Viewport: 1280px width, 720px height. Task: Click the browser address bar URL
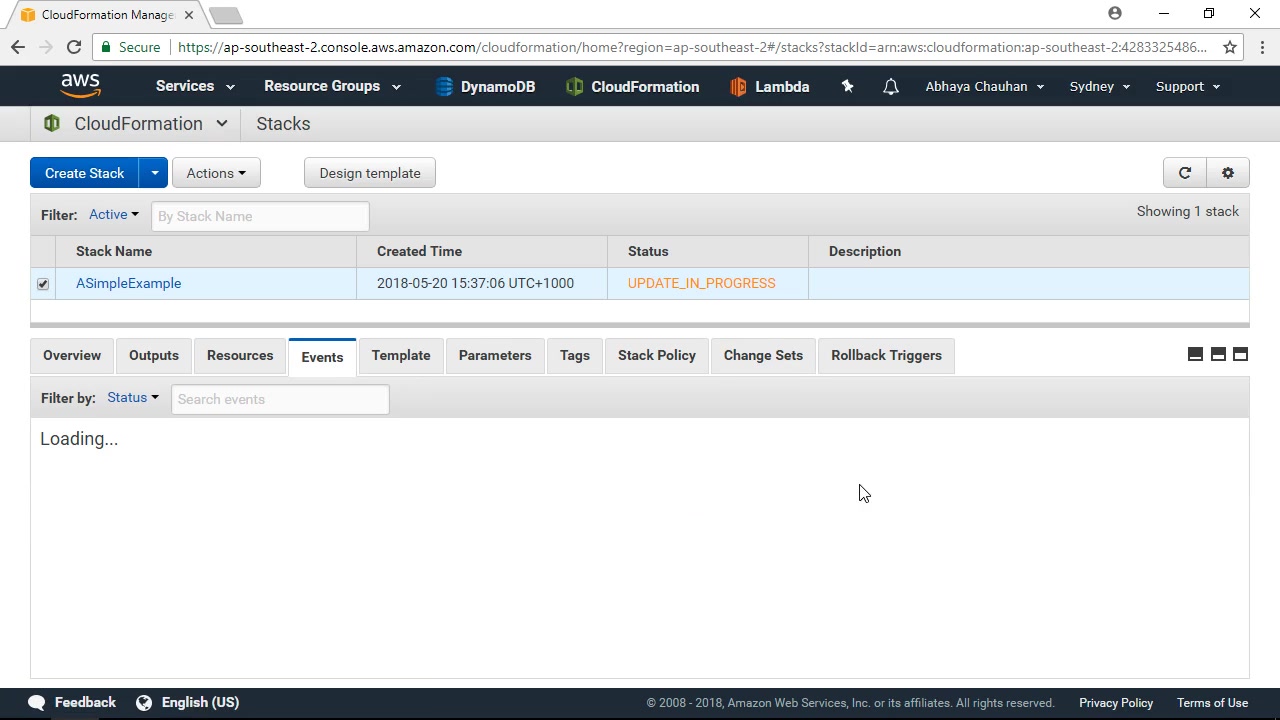click(692, 47)
